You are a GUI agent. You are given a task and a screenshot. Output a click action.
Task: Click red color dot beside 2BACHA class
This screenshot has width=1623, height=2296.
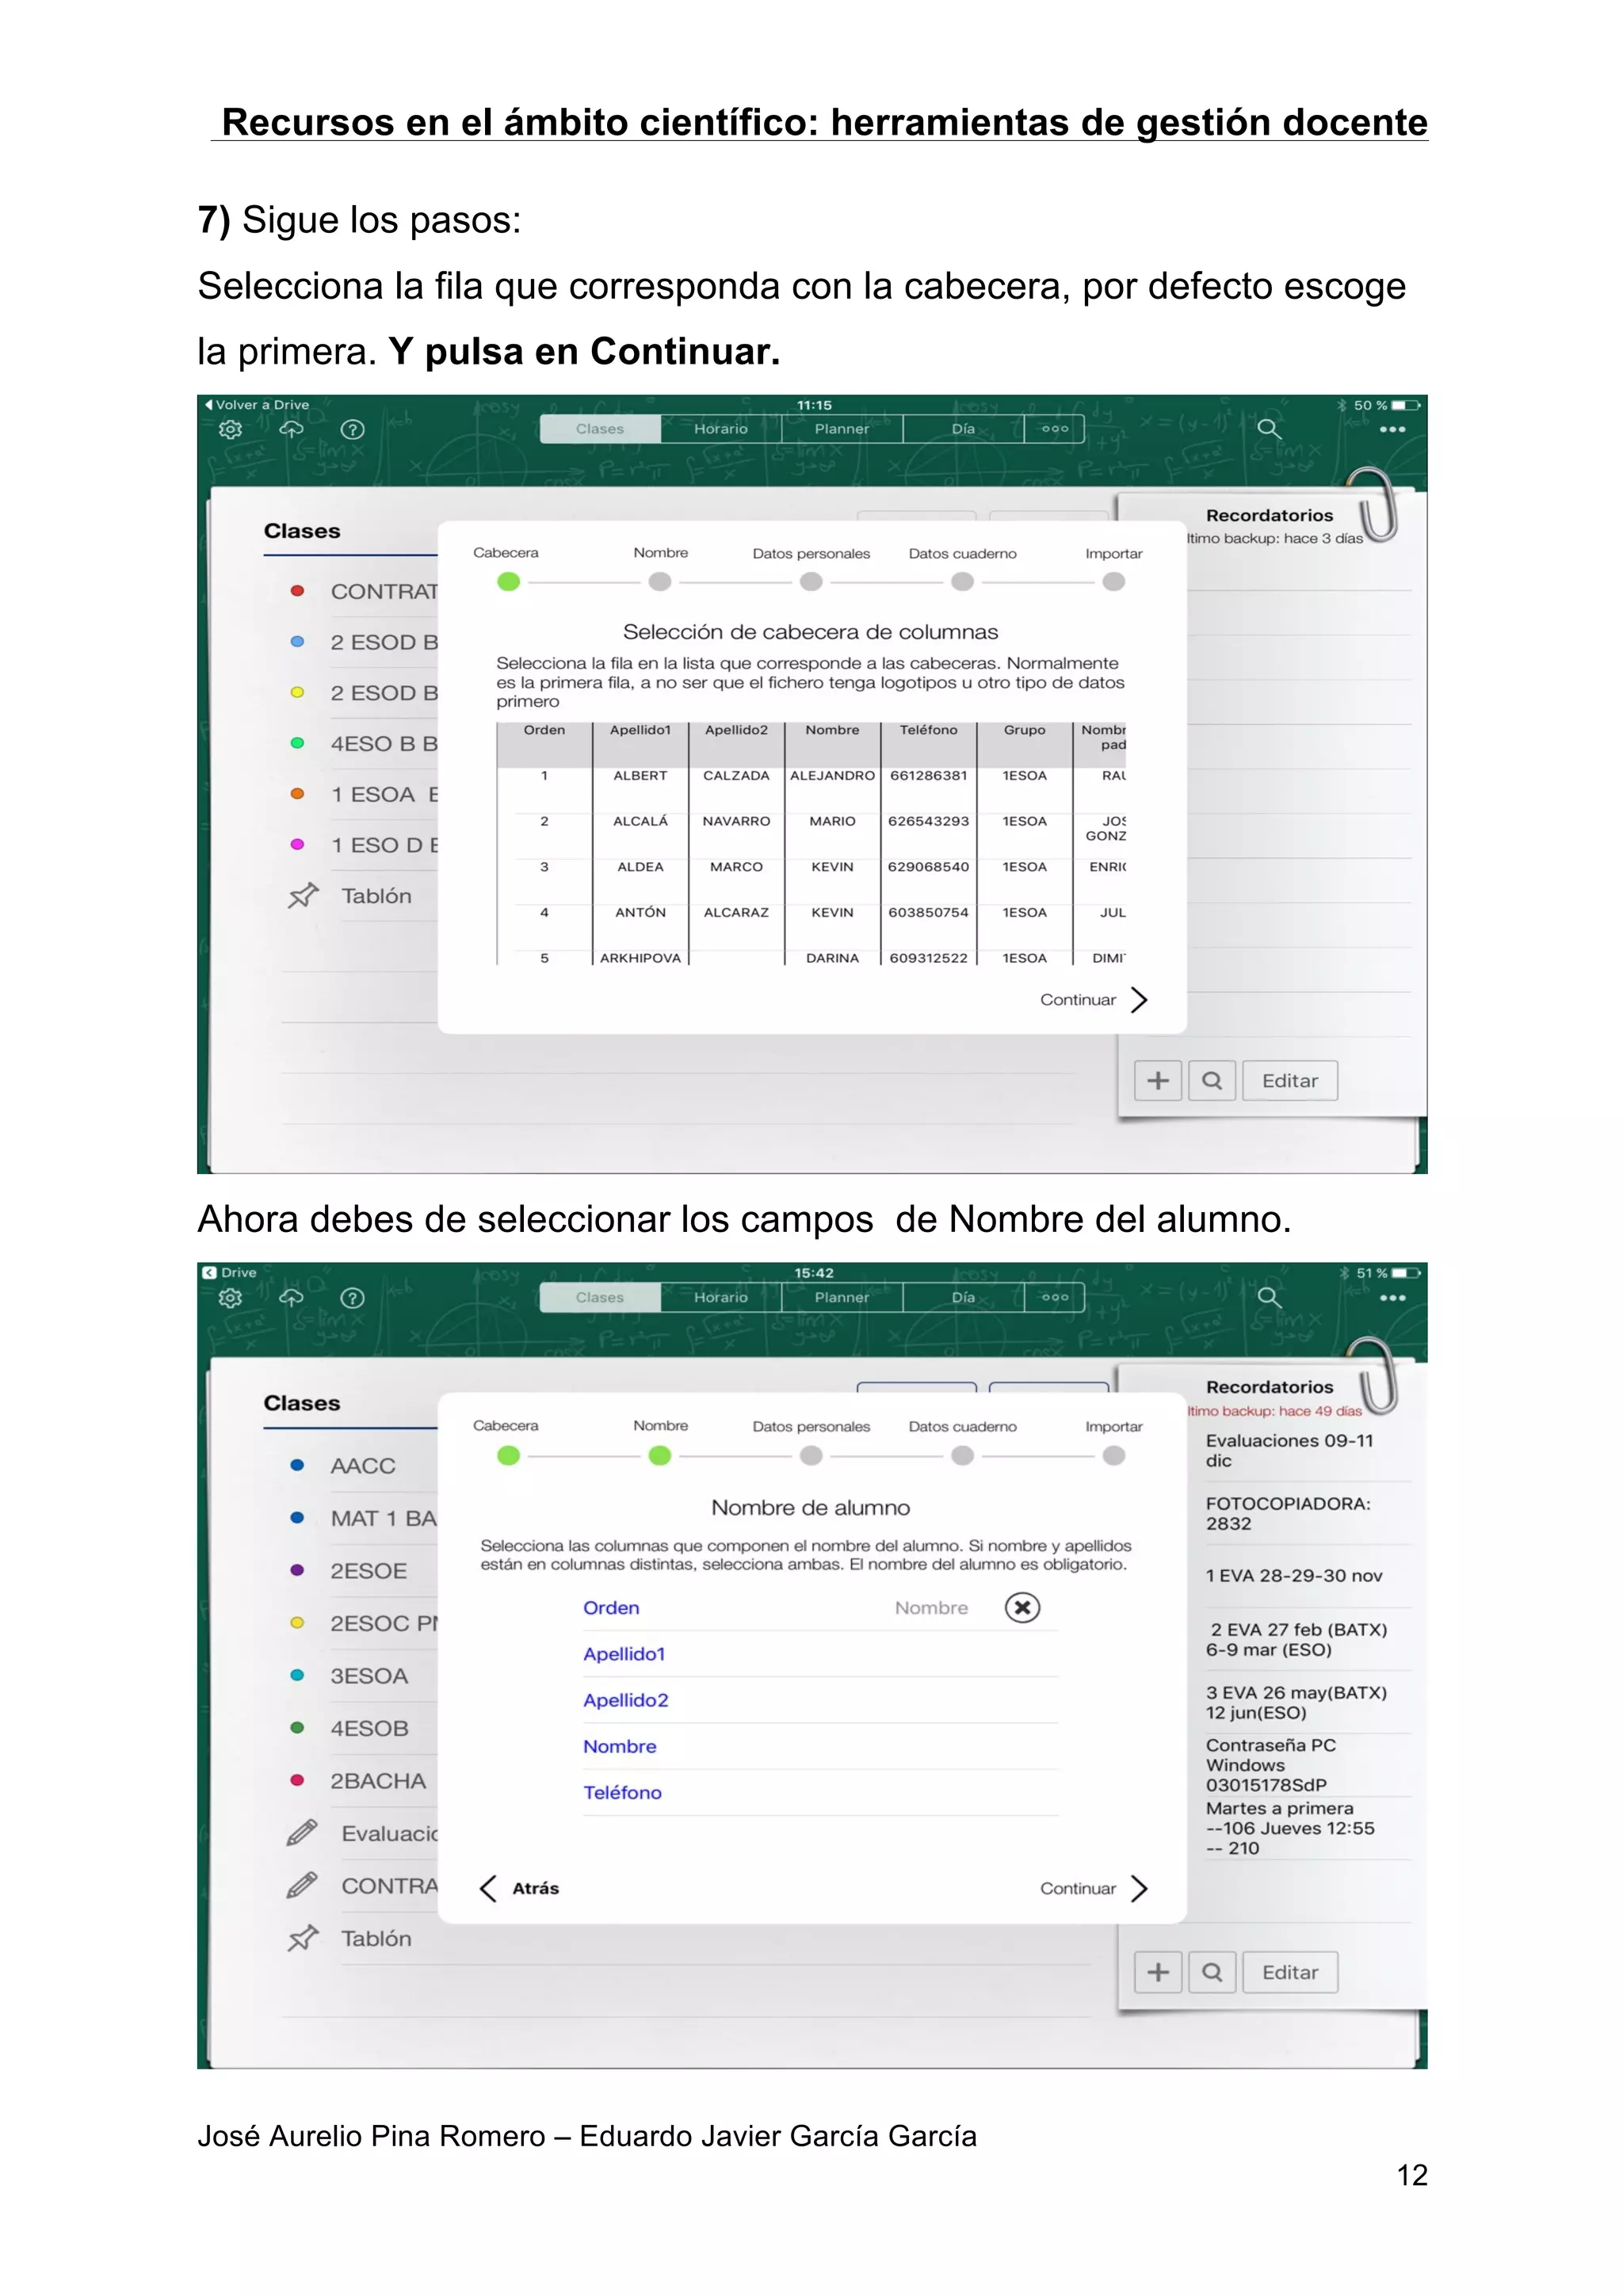pos(297,1780)
